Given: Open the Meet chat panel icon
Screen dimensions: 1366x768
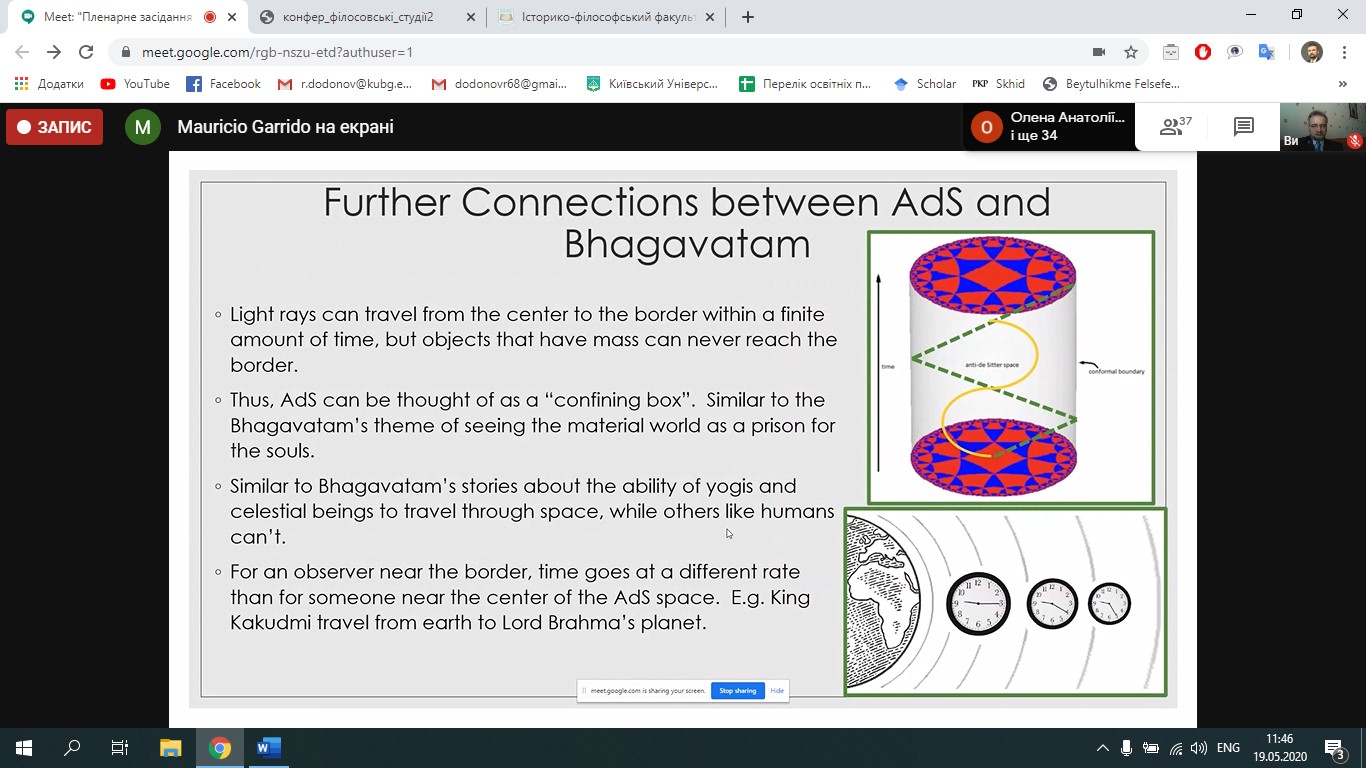Looking at the screenshot, I should (1243, 127).
